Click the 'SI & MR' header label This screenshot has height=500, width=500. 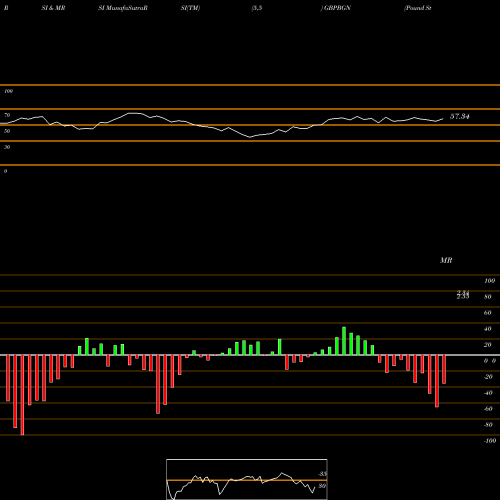53,8
